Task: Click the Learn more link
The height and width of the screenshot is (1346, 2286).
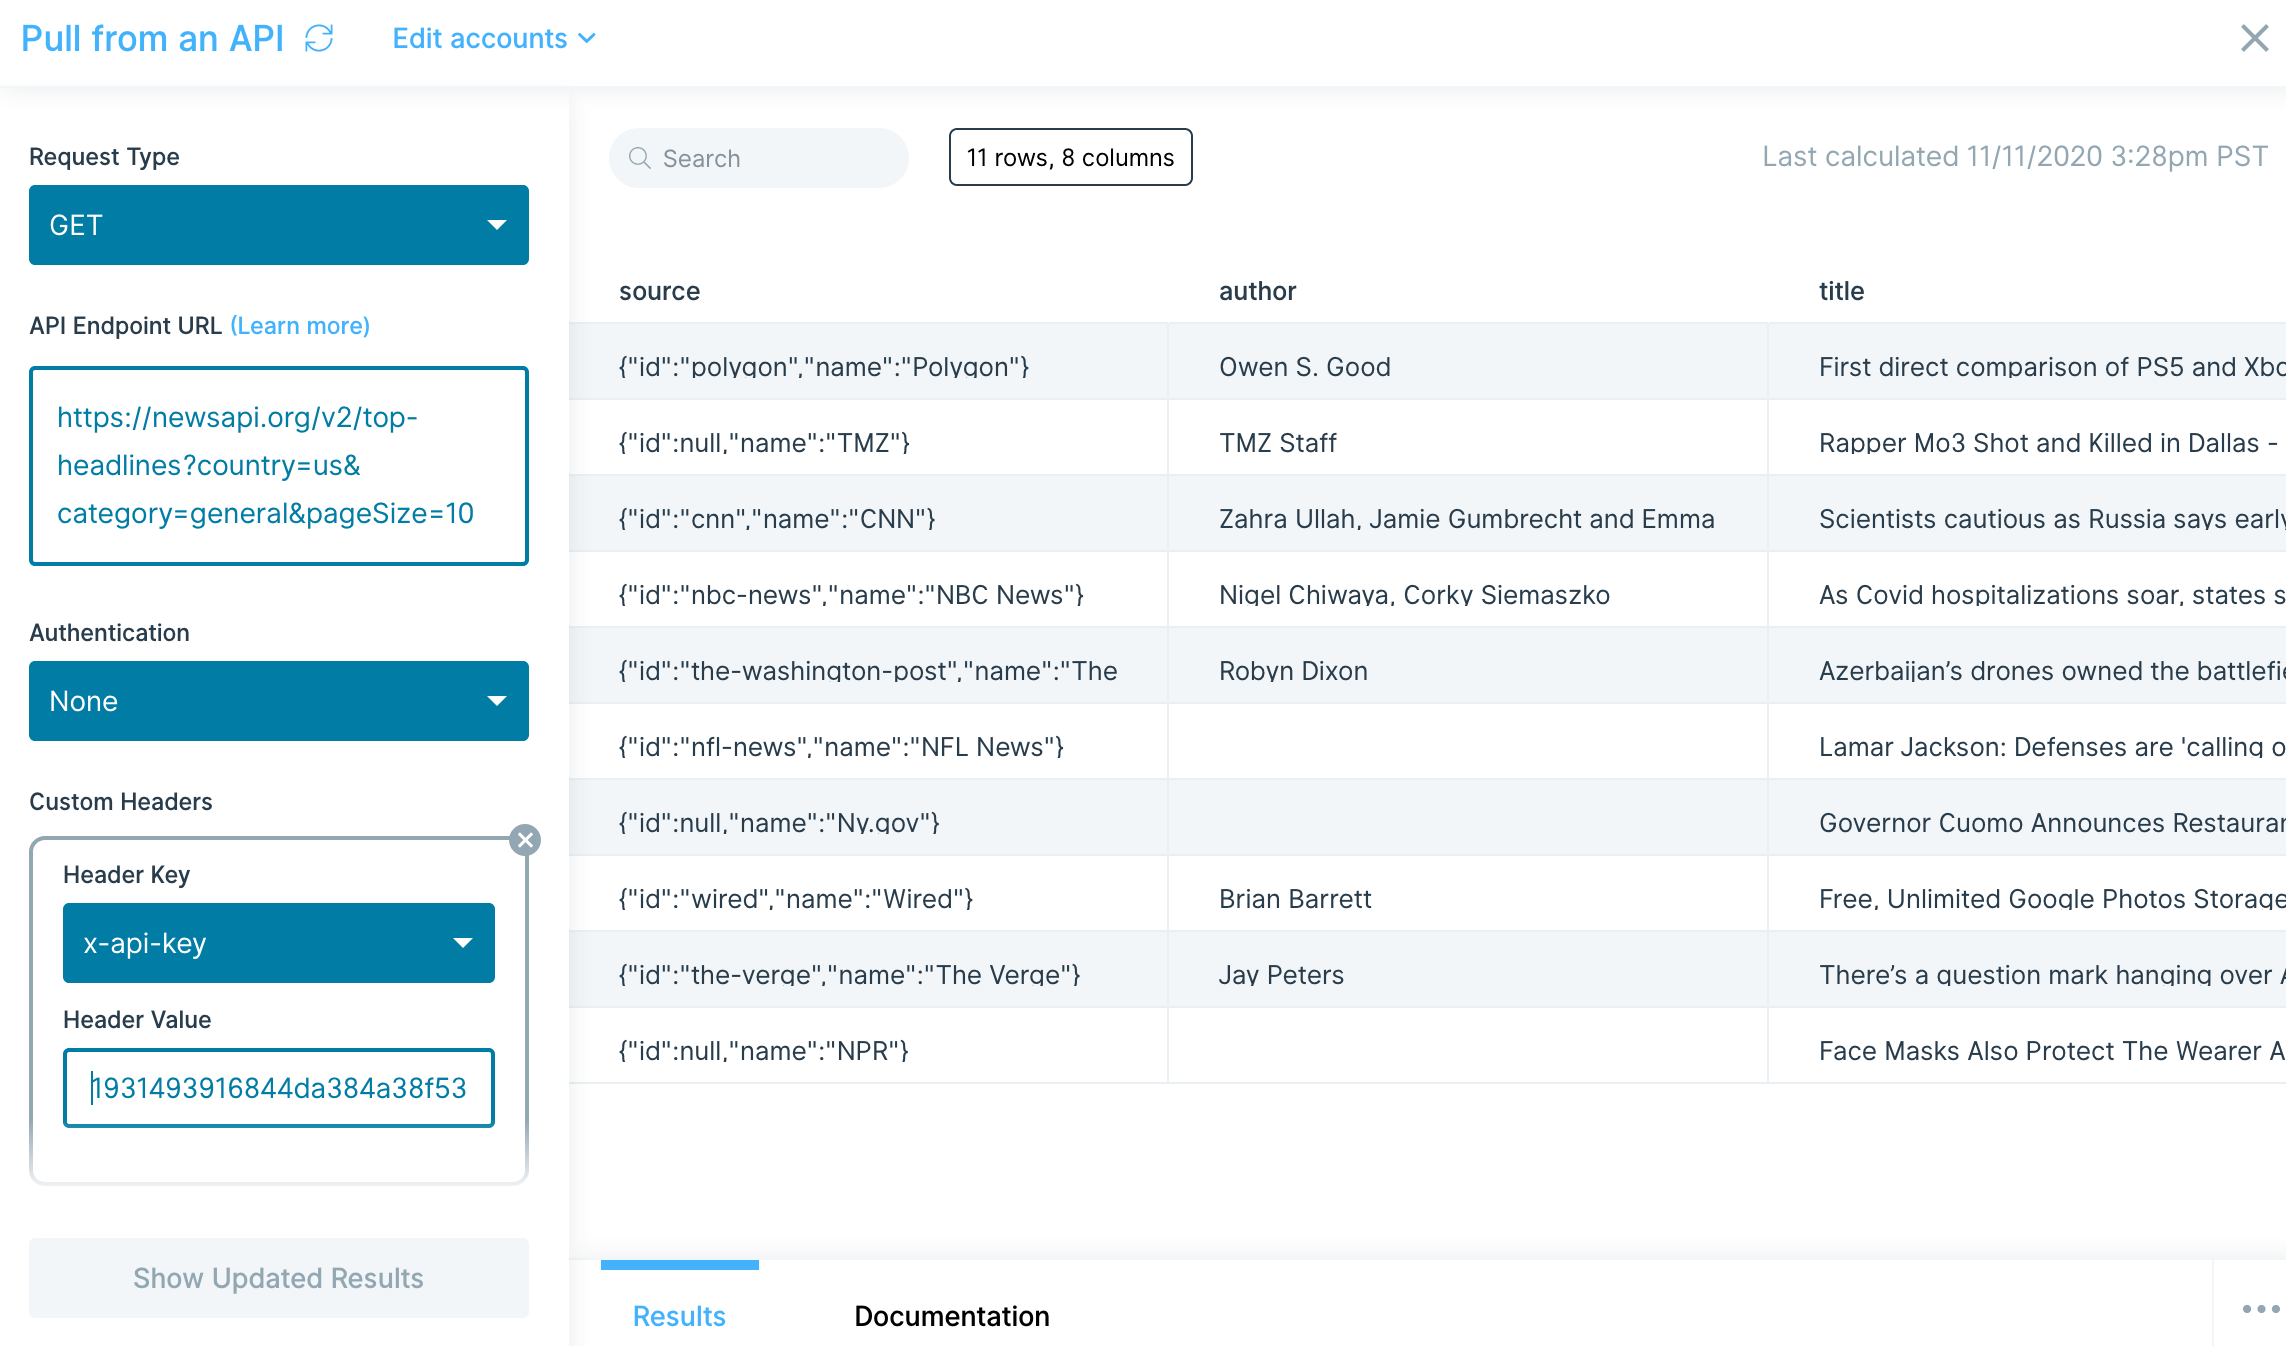Action: click(x=300, y=326)
